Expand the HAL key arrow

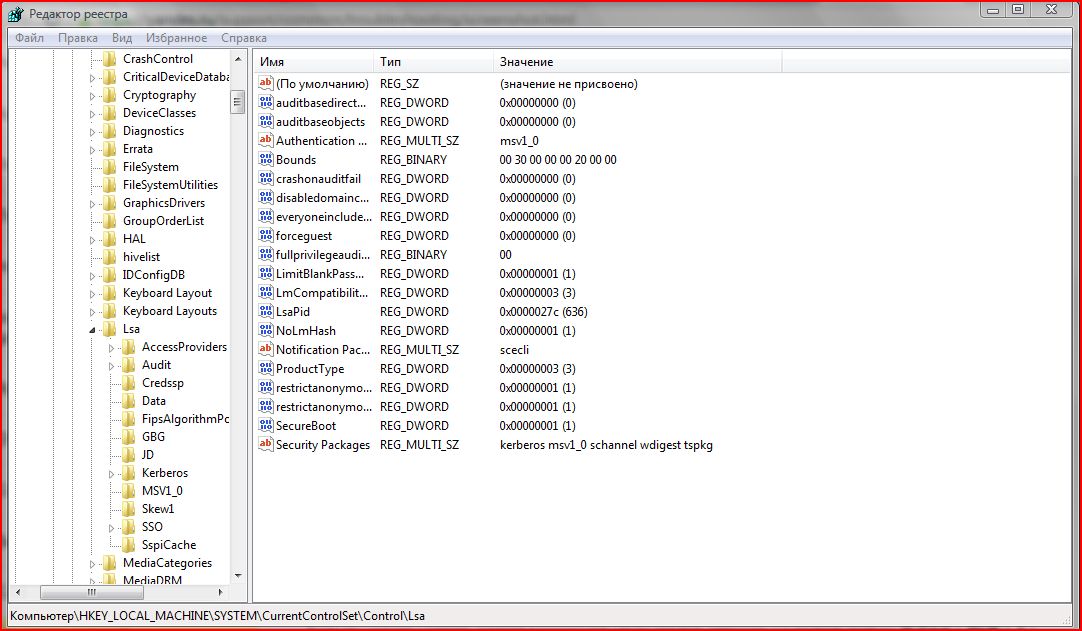pyautogui.click(x=94, y=239)
